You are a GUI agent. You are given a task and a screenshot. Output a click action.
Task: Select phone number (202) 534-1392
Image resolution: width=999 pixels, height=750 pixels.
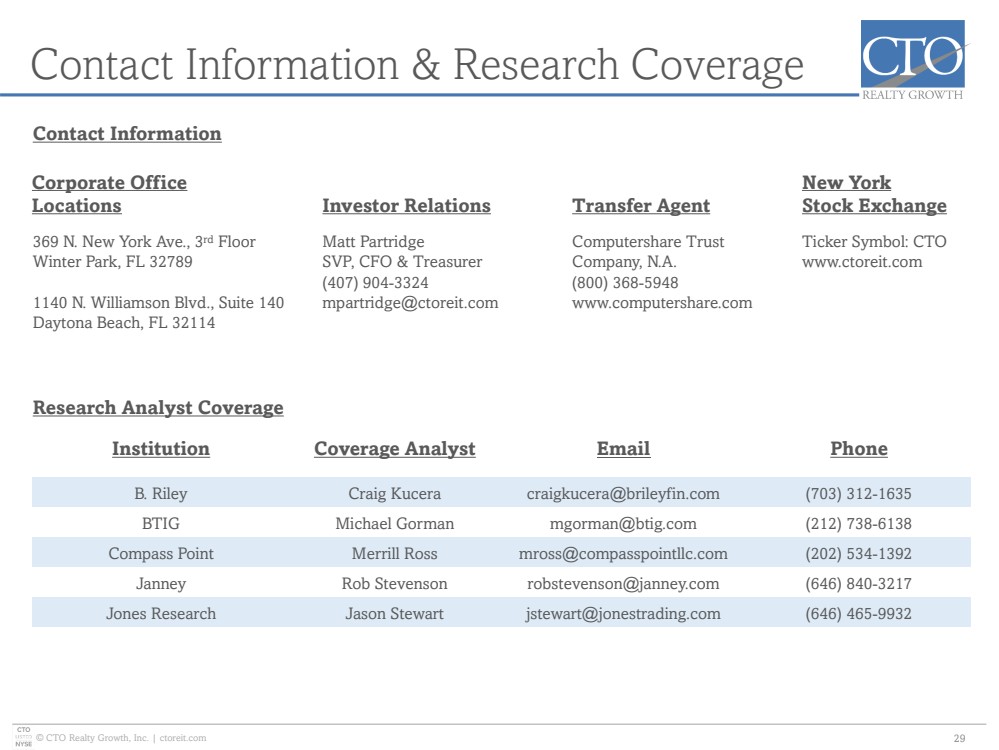tap(858, 554)
